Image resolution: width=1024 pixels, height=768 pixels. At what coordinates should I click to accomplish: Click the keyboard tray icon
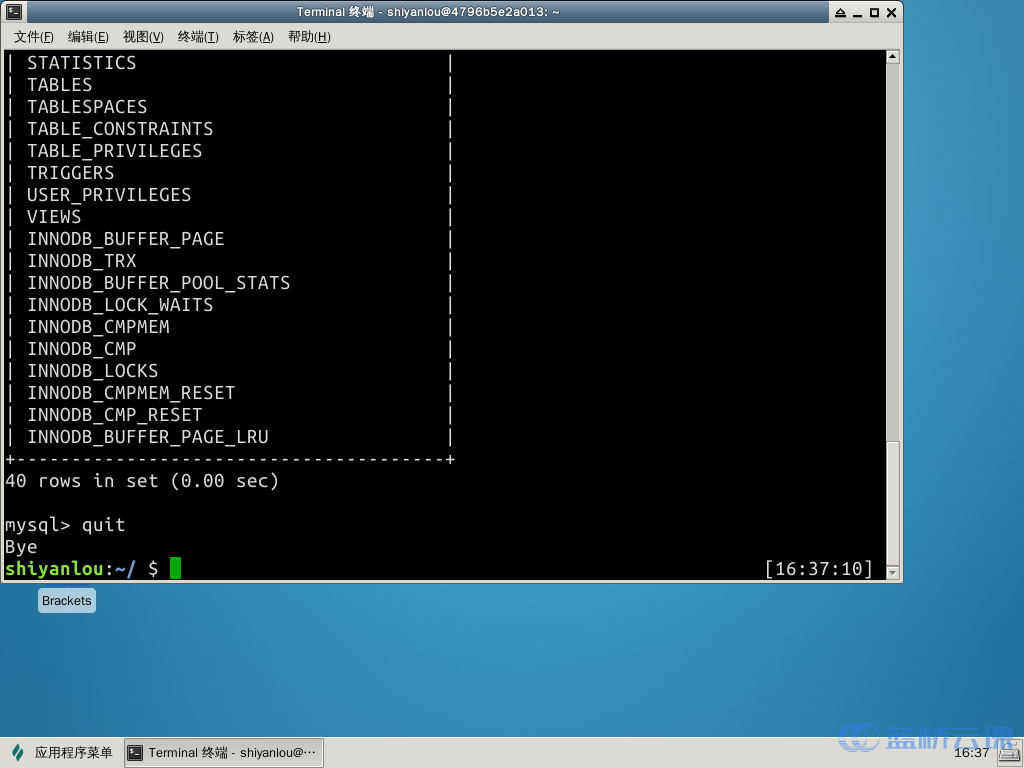tap(1010, 753)
